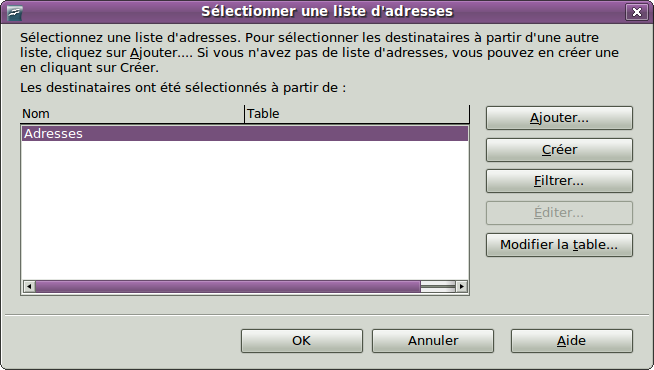
Task: Click the purple horizontal scrollbar thumb
Action: [x=228, y=286]
